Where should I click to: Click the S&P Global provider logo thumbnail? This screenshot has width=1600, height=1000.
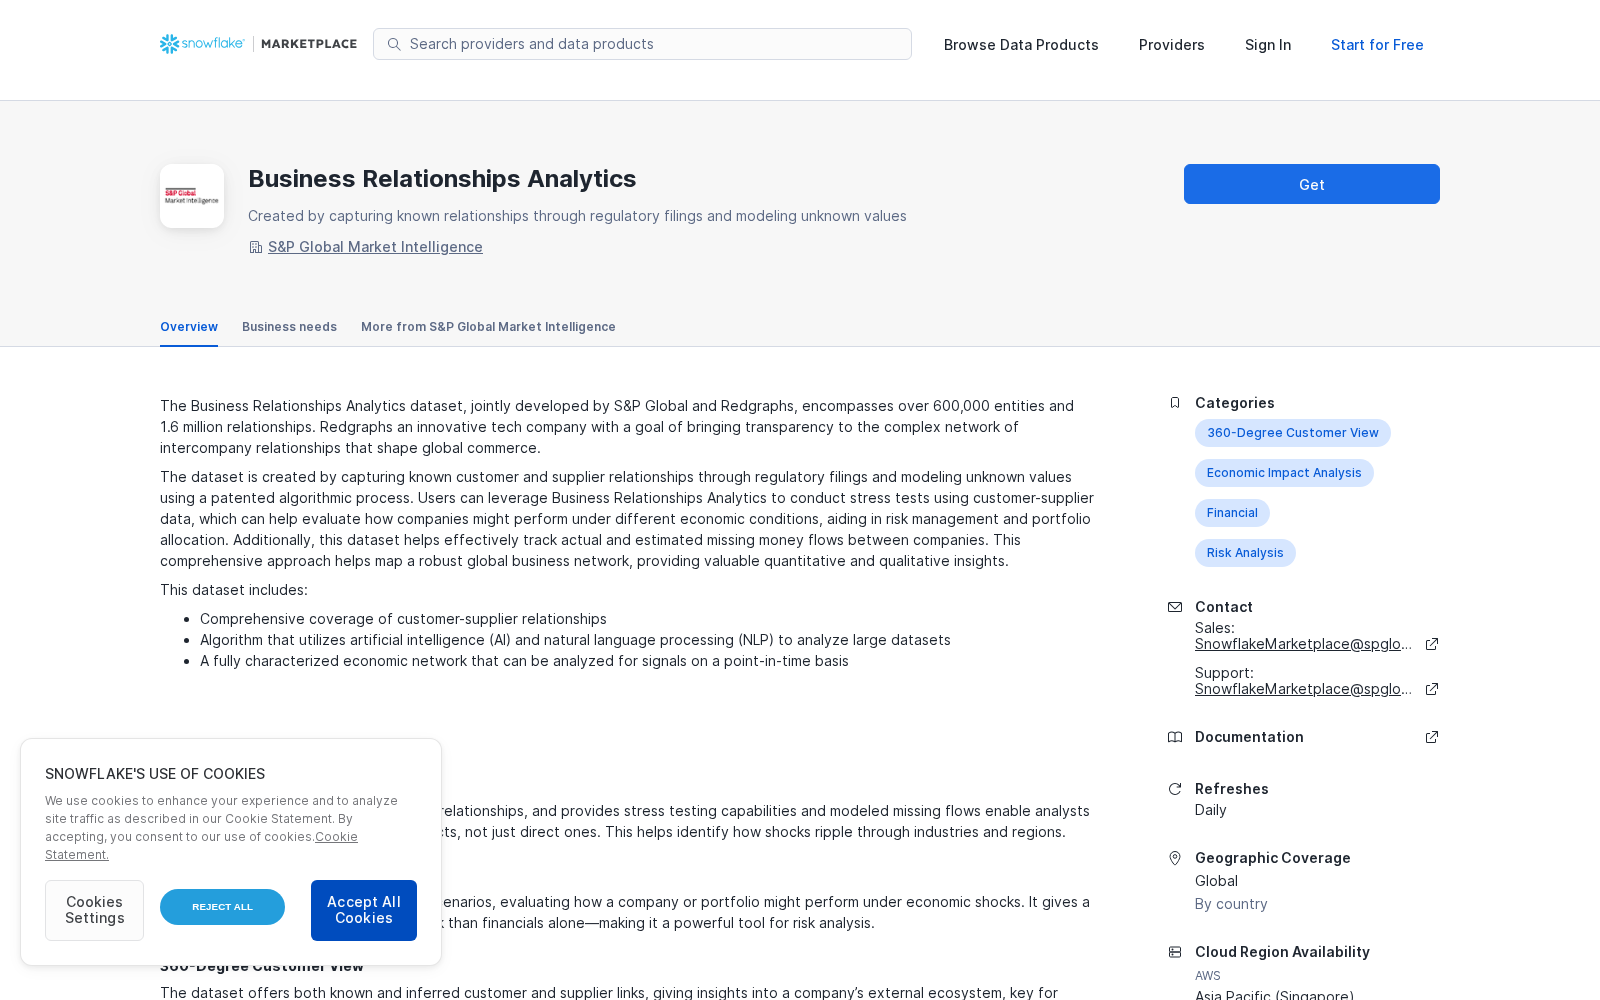[192, 196]
